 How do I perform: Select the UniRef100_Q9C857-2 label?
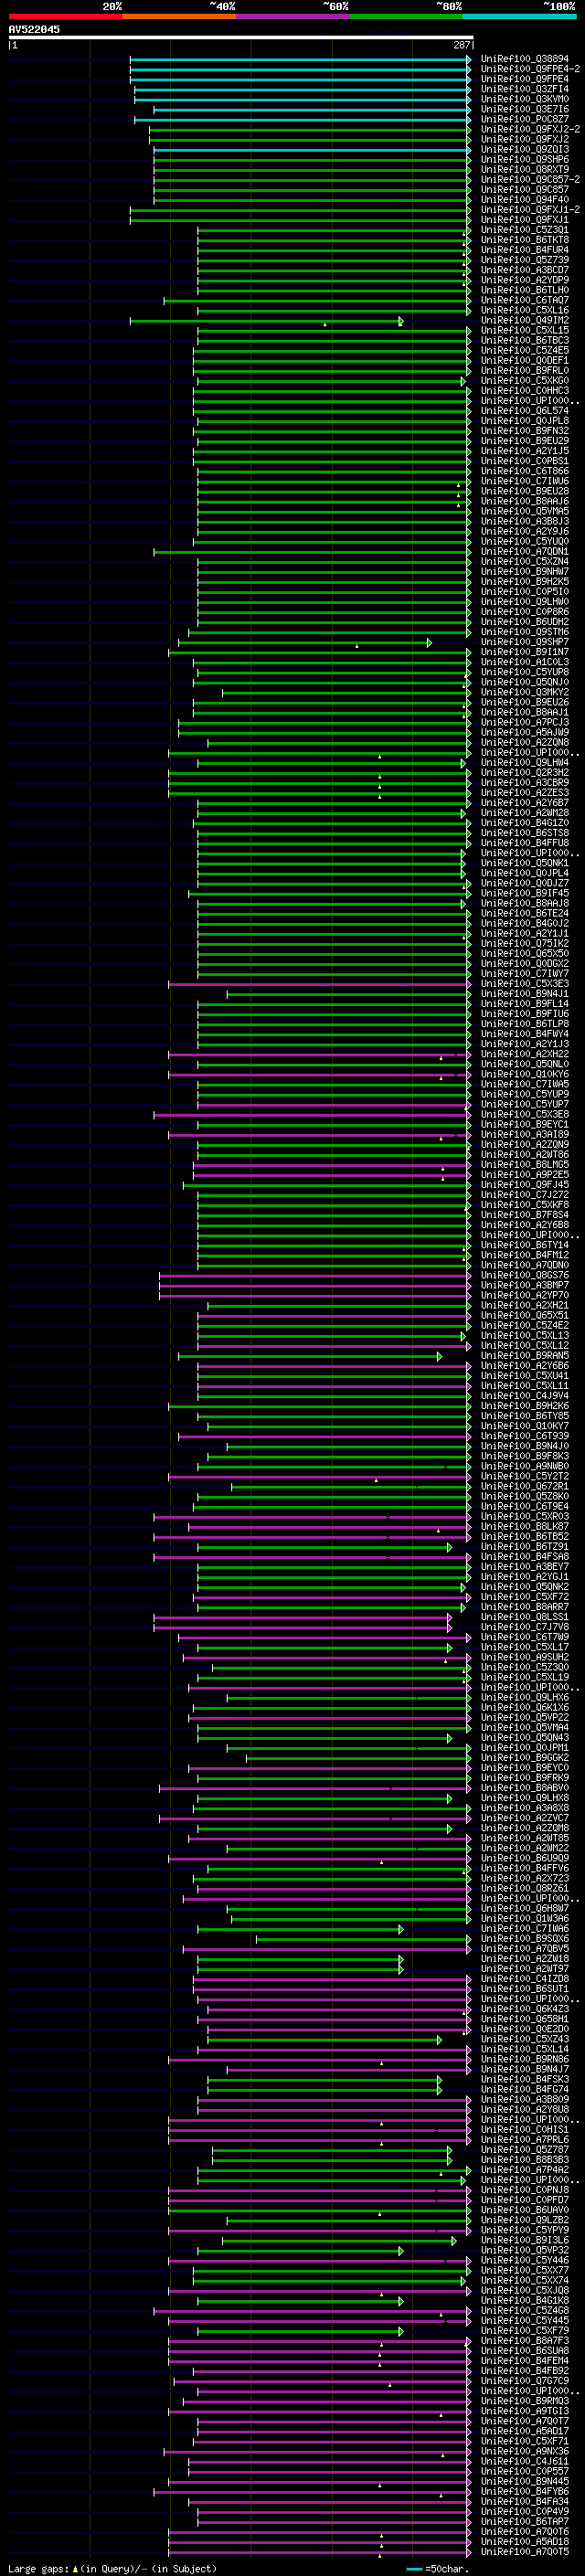530,180
